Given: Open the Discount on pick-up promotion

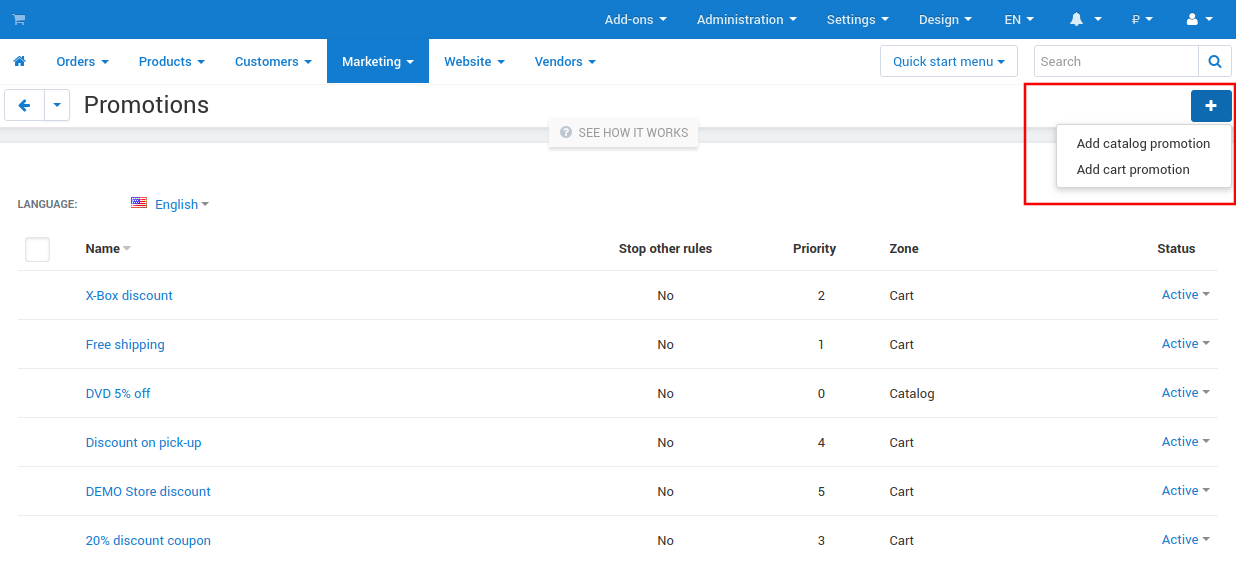Looking at the screenshot, I should 144,443.
